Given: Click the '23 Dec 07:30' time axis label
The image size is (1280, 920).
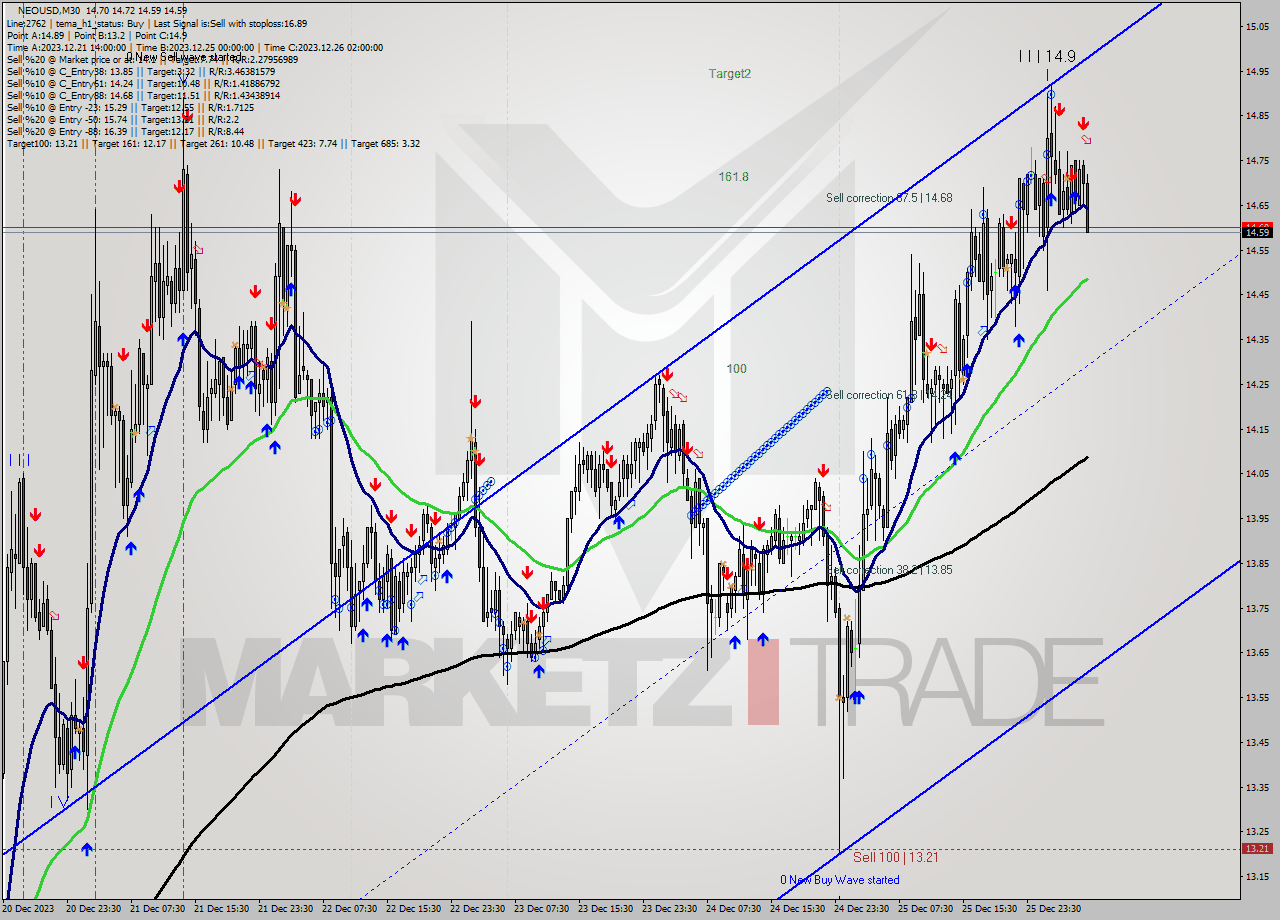Looking at the screenshot, I should click(x=542, y=909).
